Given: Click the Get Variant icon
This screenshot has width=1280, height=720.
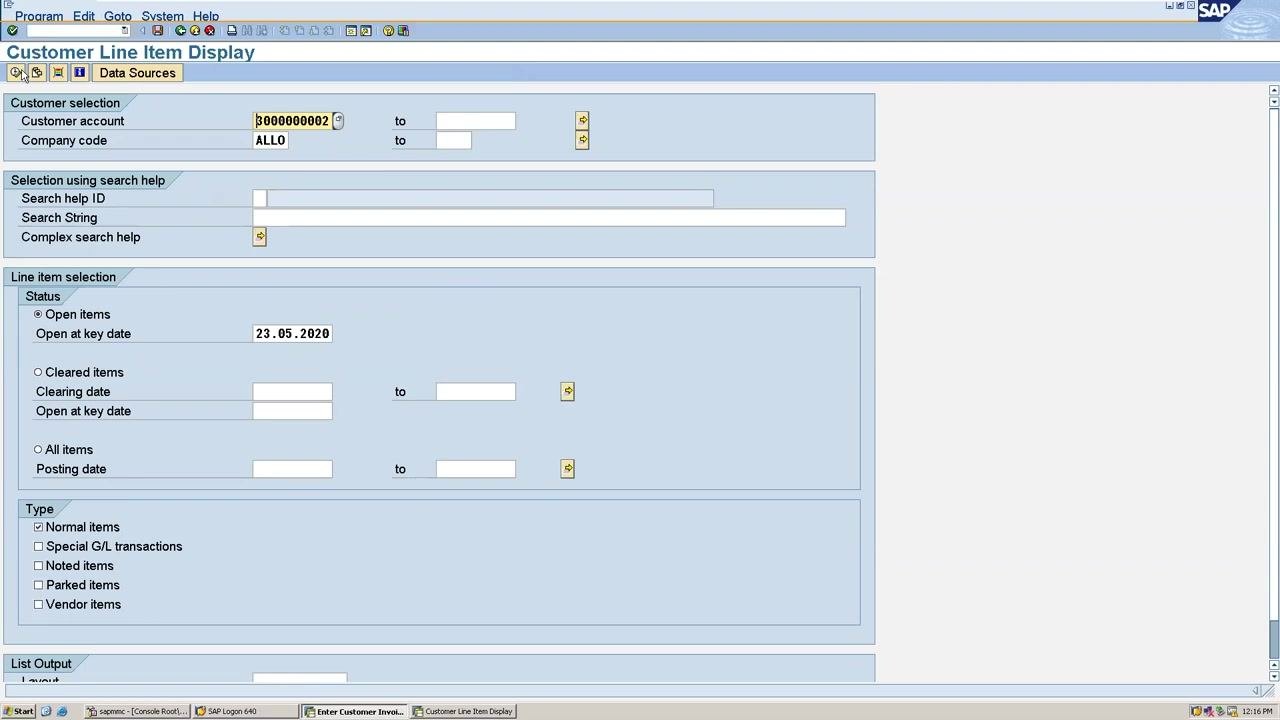Looking at the screenshot, I should pos(37,73).
